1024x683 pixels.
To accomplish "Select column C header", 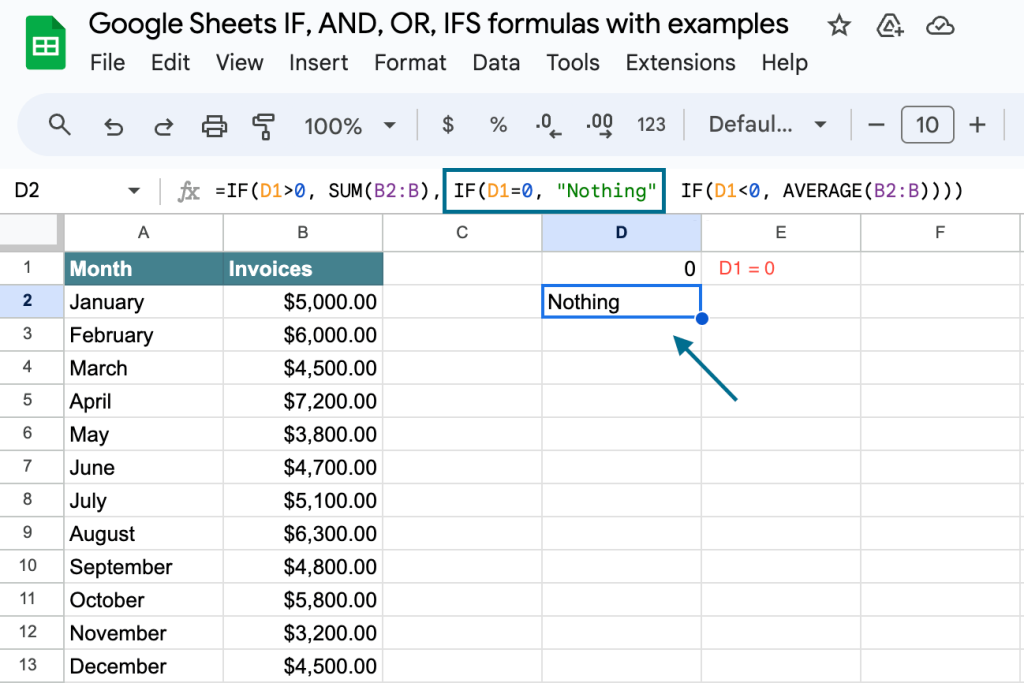I will pos(462,232).
